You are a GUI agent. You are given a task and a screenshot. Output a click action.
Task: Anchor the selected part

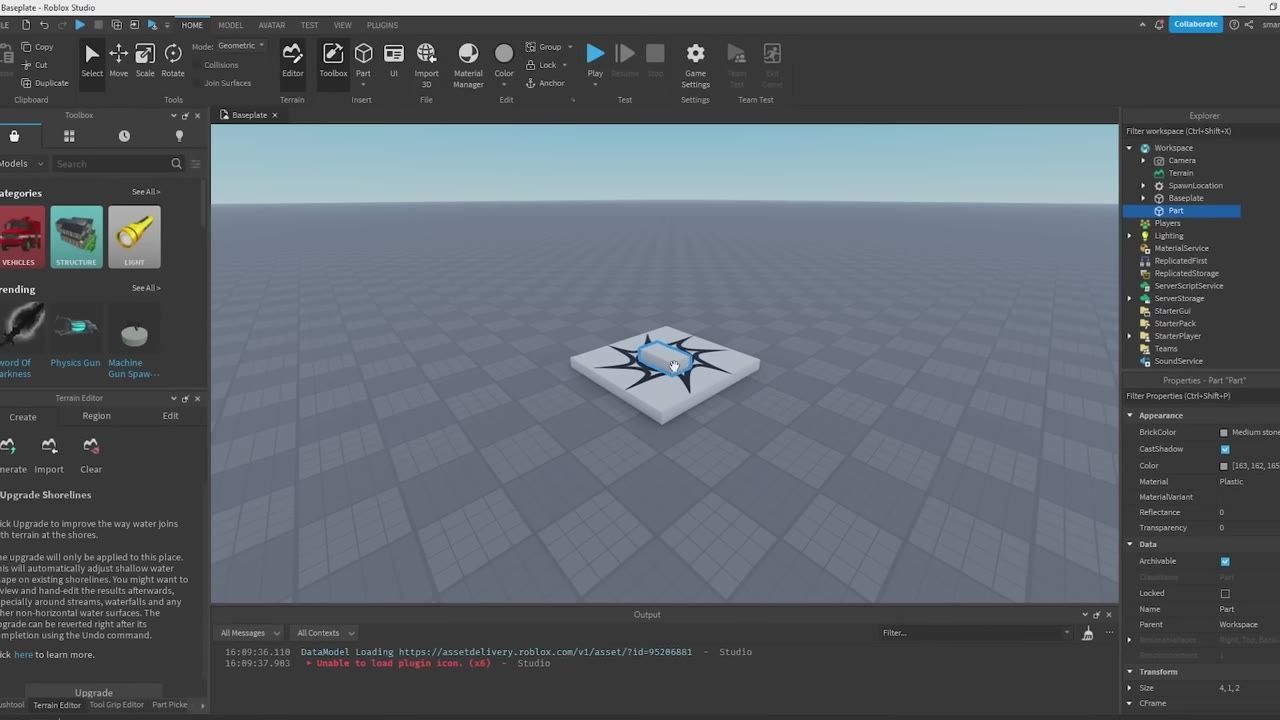[545, 83]
